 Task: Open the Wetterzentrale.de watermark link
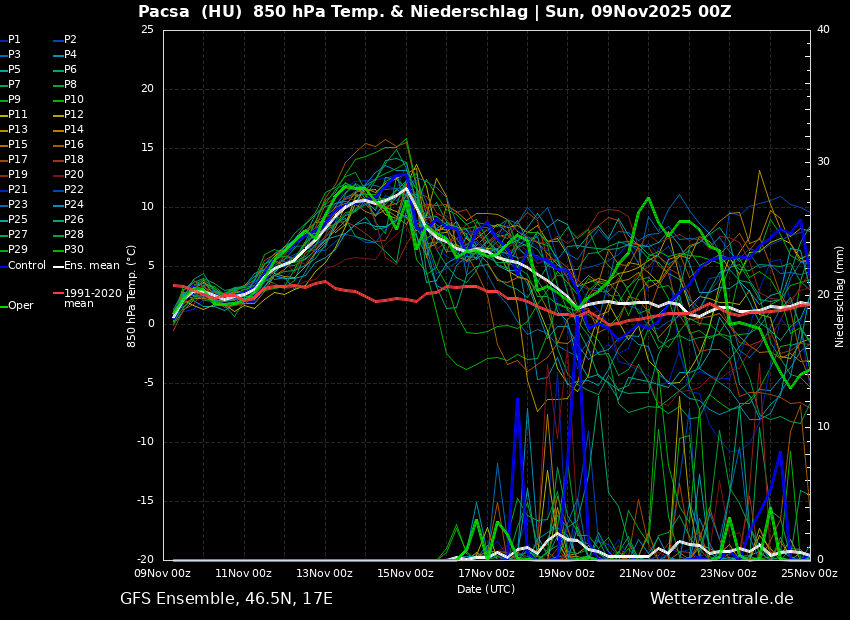[721, 599]
